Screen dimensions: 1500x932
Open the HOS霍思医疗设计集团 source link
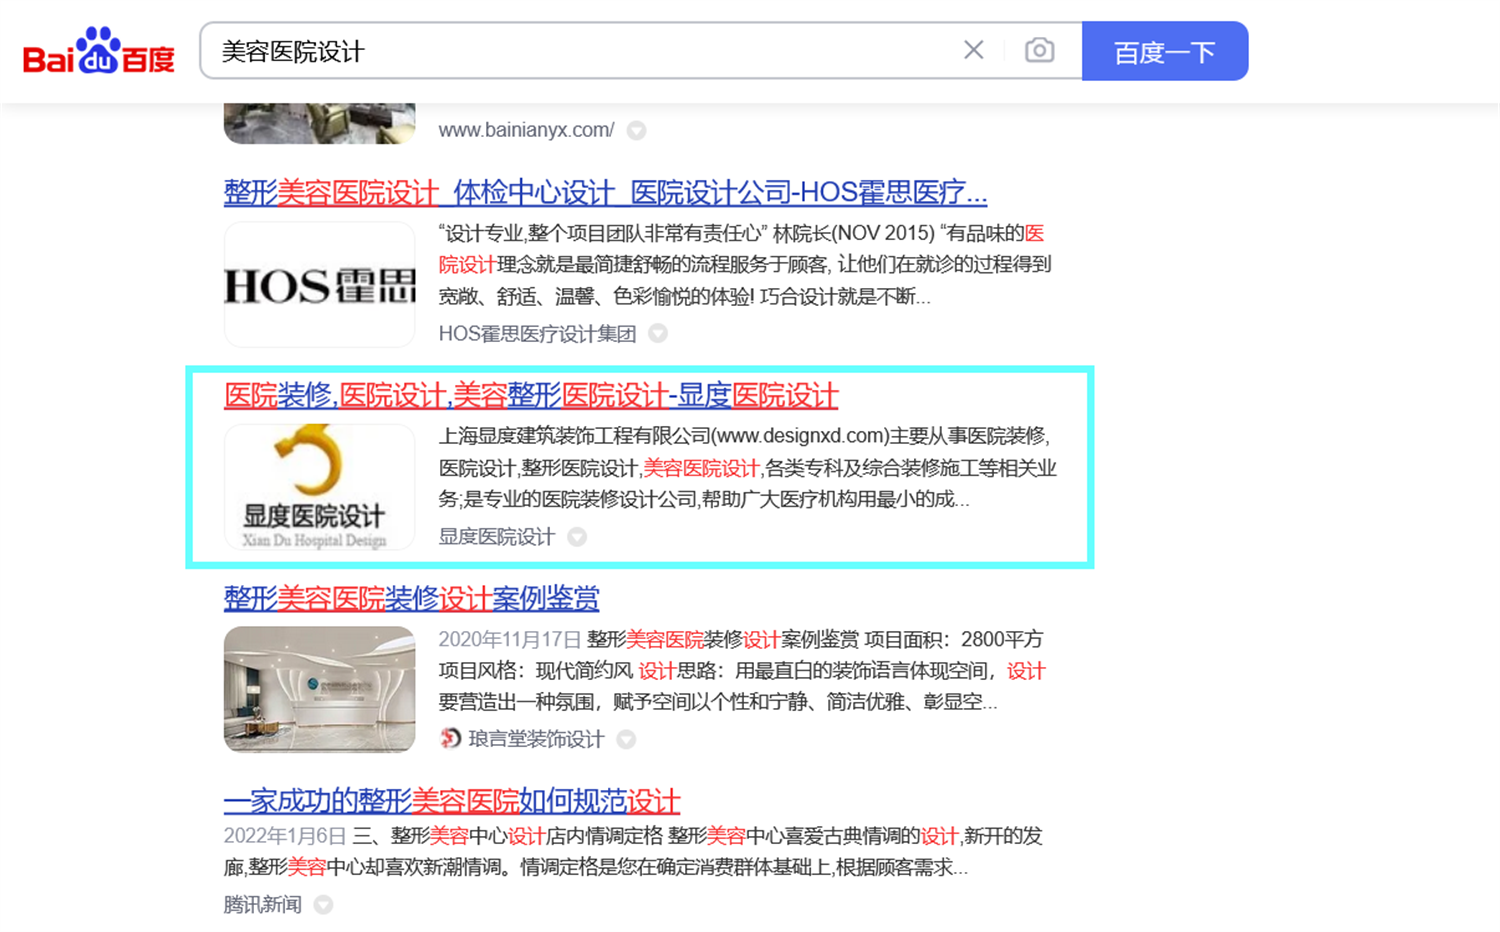coord(537,334)
